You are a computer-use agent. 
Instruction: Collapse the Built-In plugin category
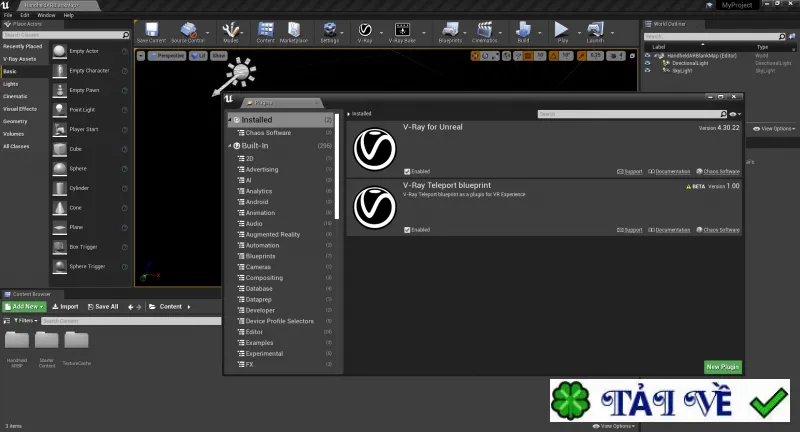point(230,146)
